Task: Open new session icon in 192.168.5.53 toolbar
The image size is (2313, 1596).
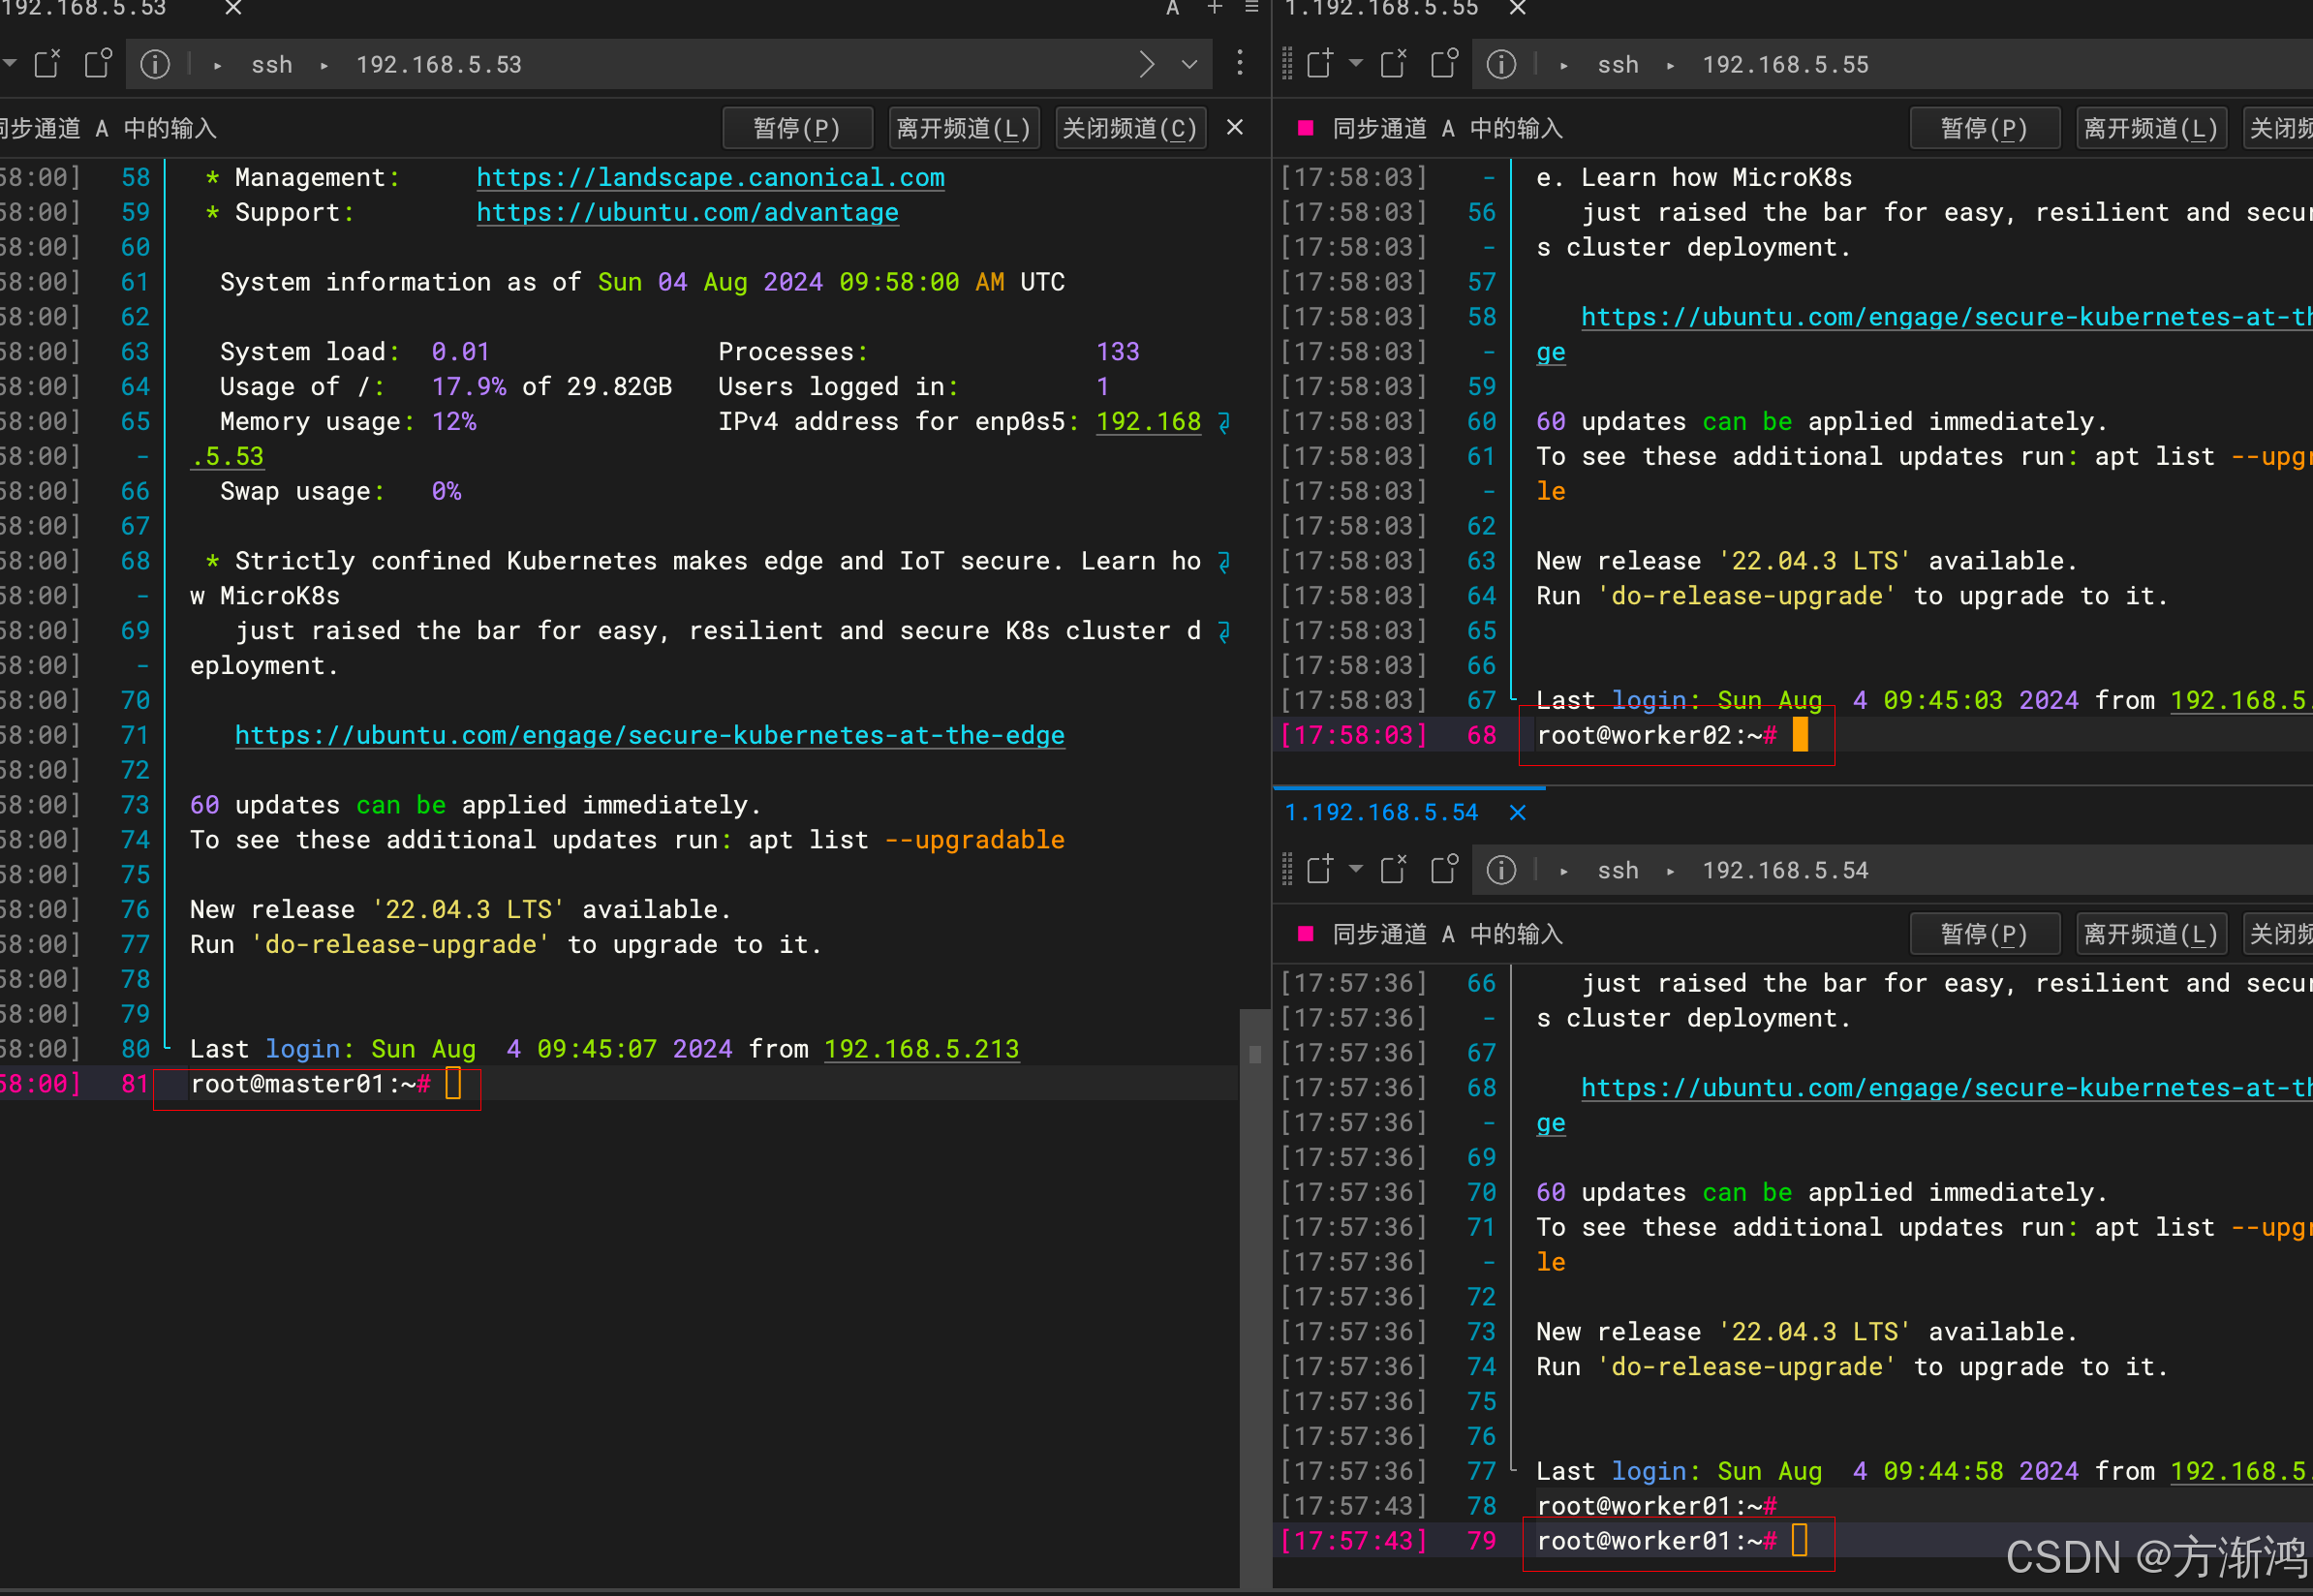Action: point(47,64)
